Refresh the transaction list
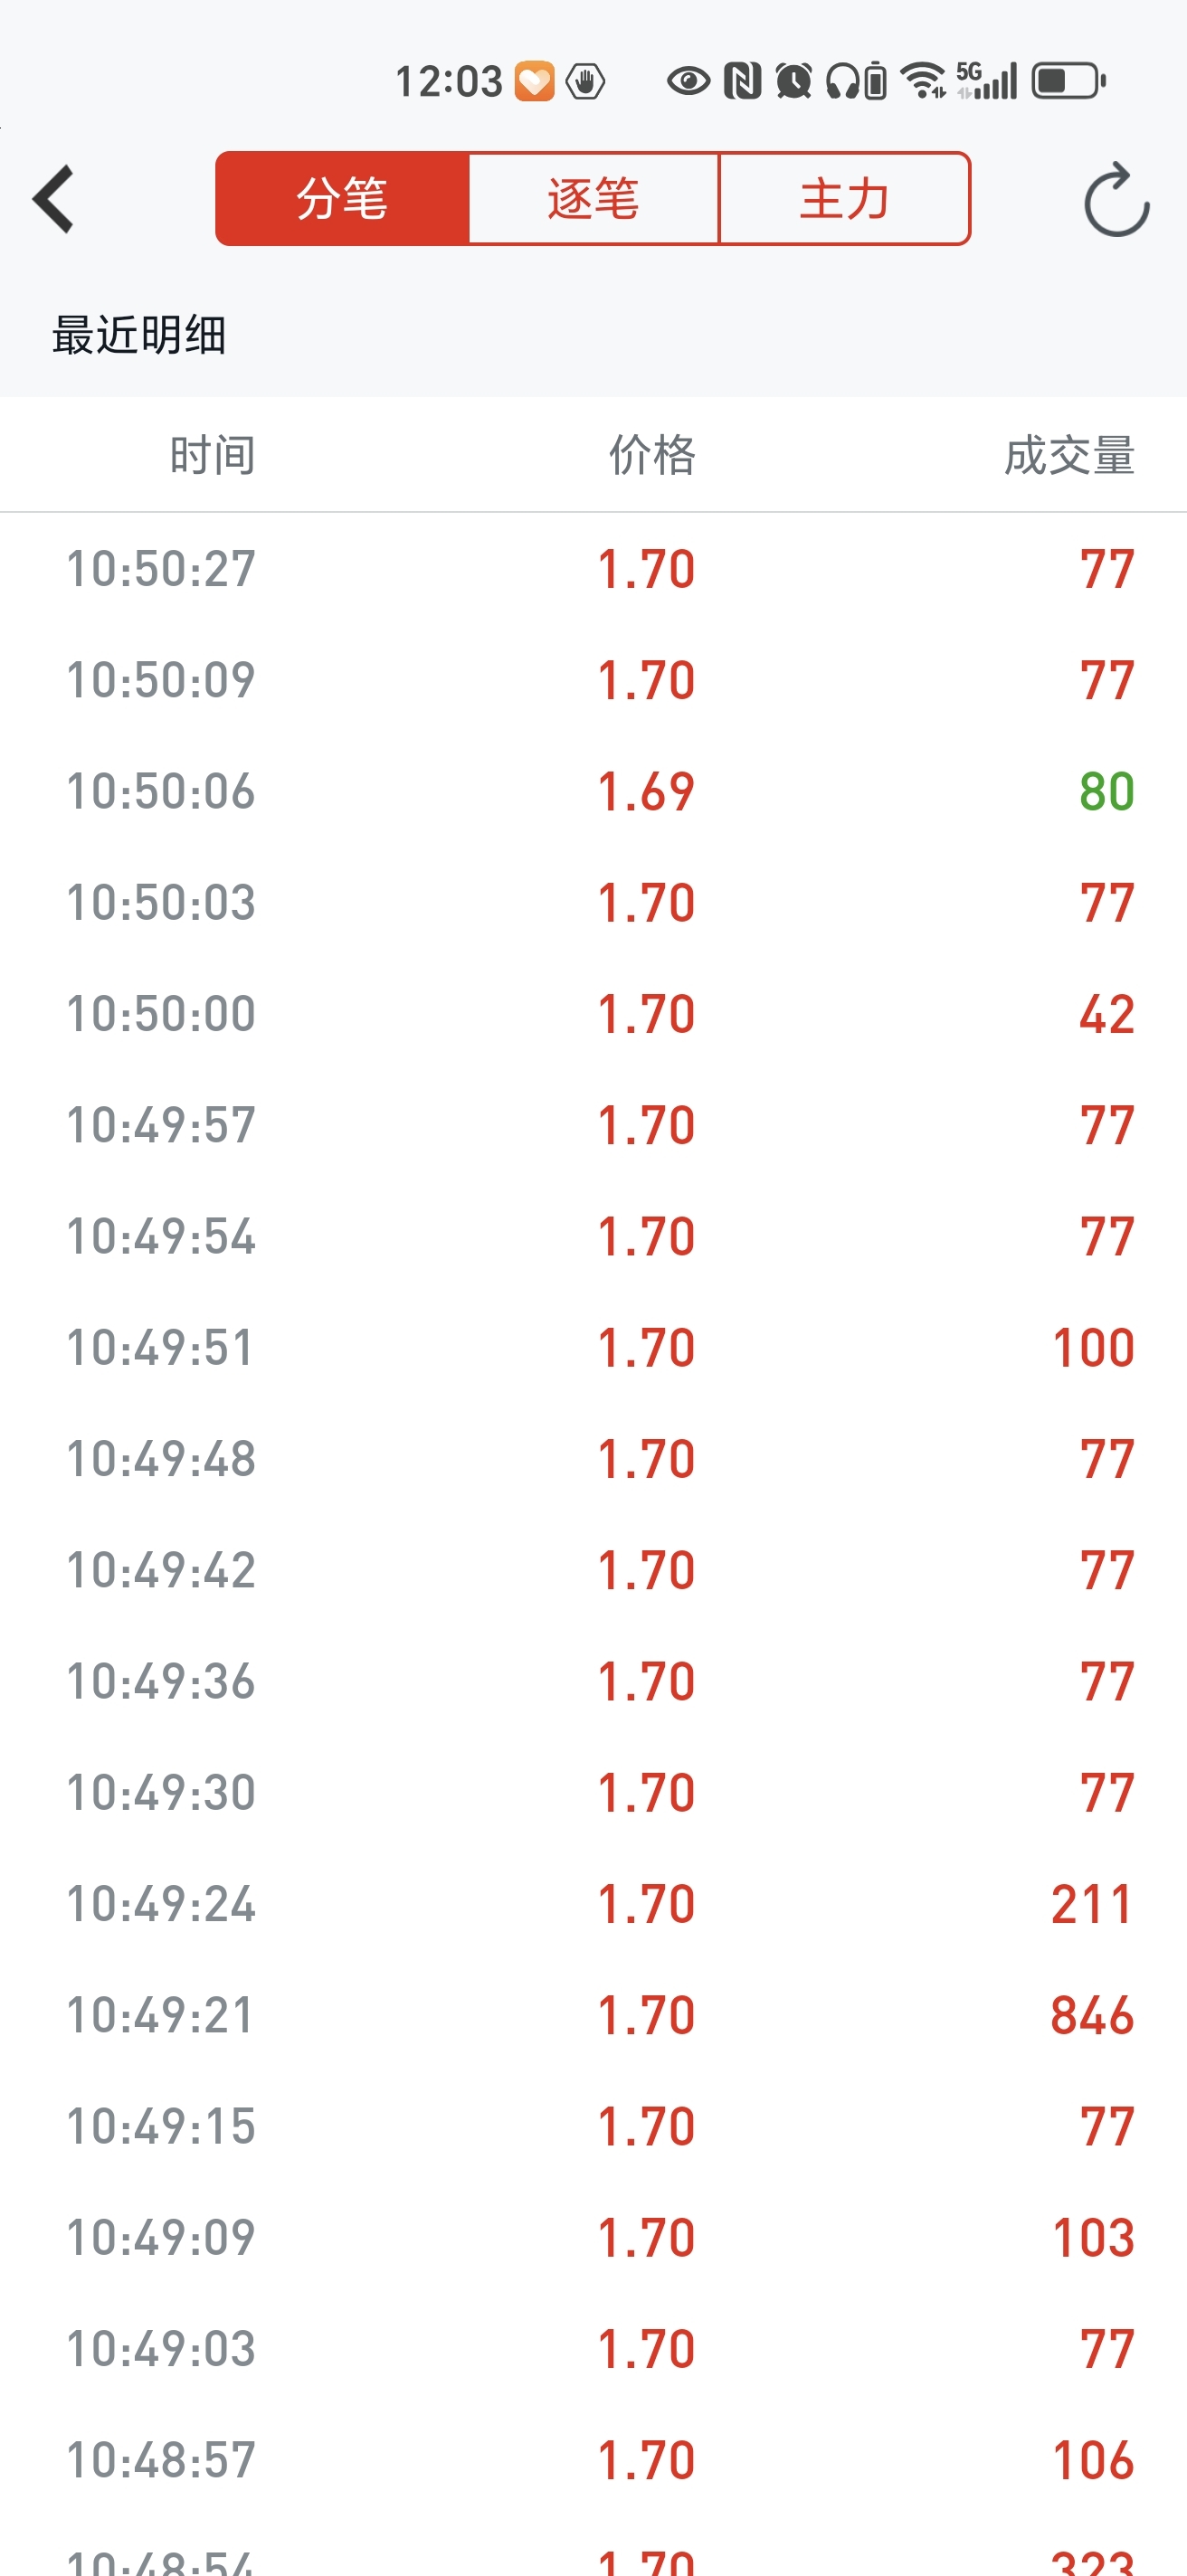Image resolution: width=1187 pixels, height=2576 pixels. point(1115,200)
